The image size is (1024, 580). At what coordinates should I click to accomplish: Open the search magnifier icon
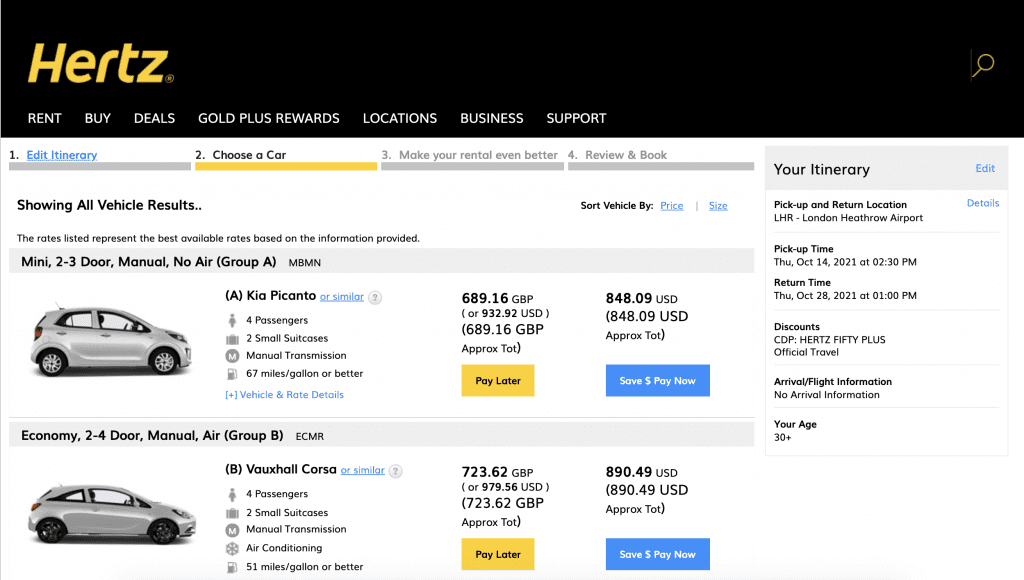(983, 65)
